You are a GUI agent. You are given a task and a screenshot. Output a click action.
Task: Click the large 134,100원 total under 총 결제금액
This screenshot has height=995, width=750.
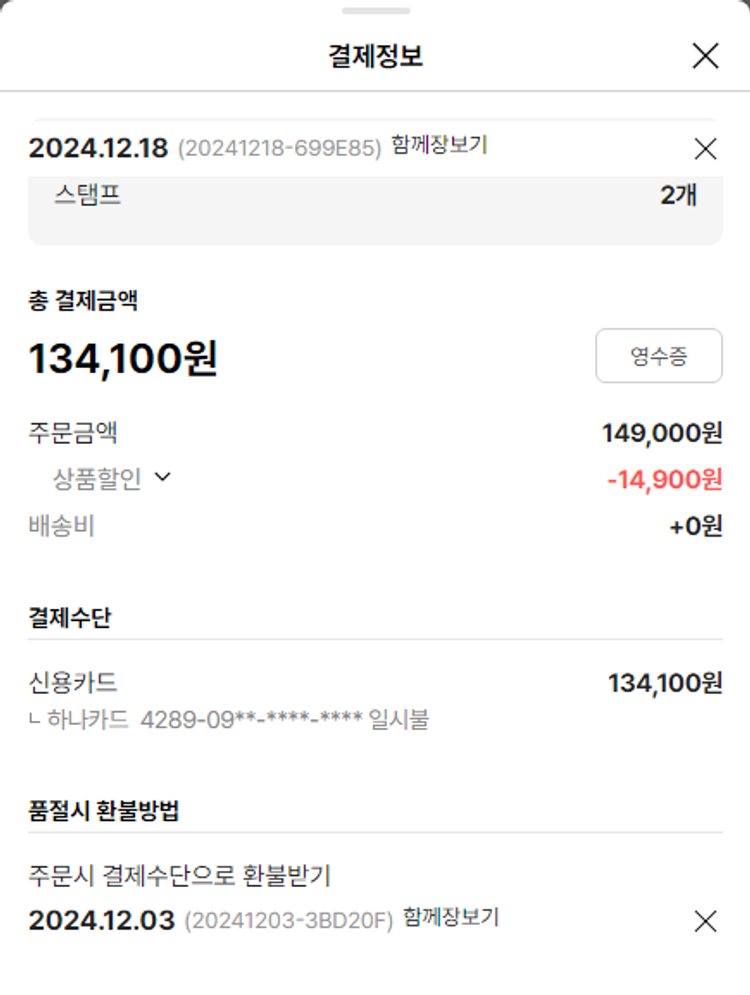(123, 358)
